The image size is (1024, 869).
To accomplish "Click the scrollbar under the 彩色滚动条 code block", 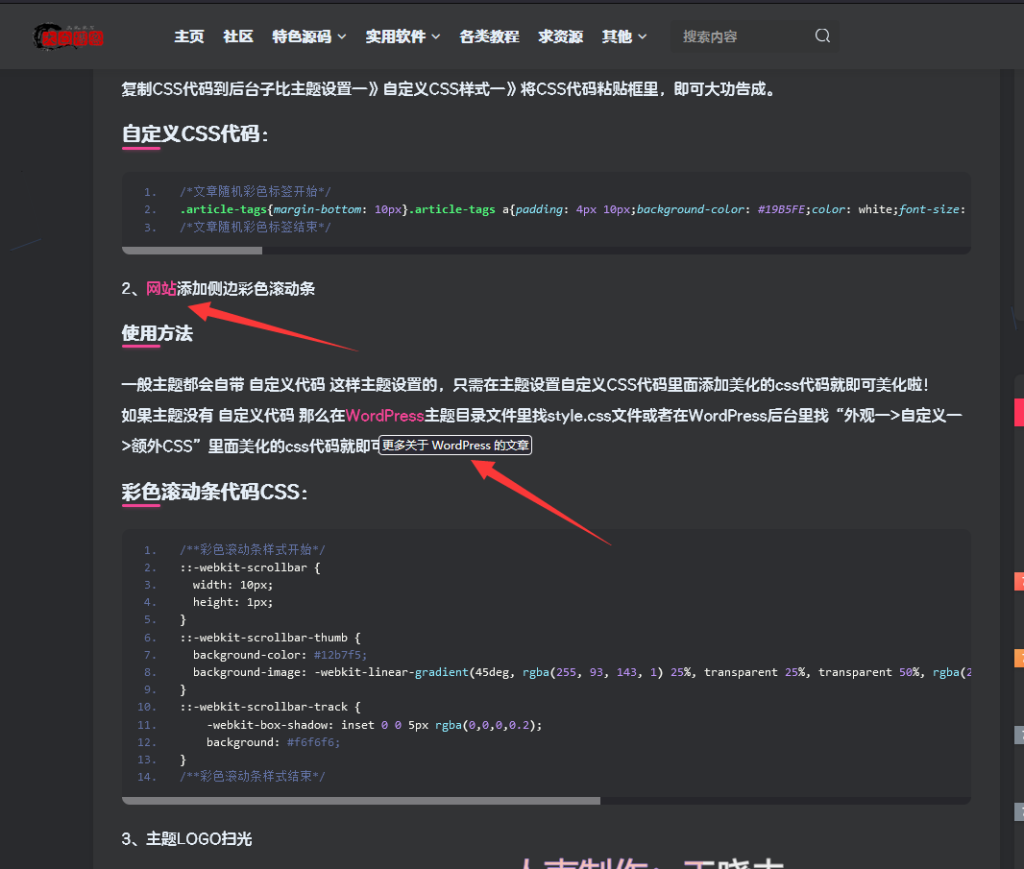I will click(x=360, y=800).
